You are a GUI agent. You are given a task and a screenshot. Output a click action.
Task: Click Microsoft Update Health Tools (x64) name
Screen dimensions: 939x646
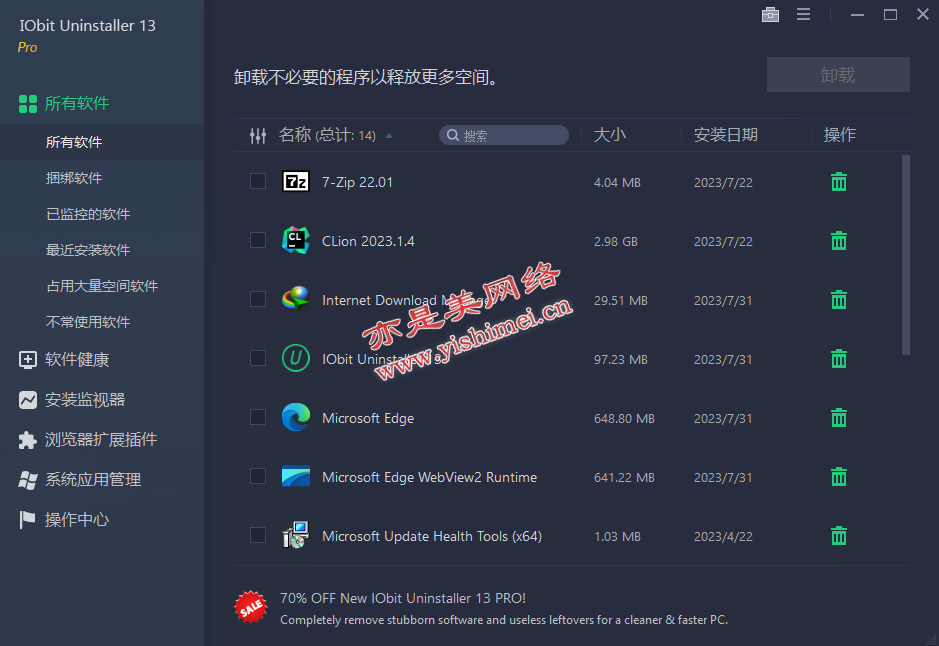(432, 536)
